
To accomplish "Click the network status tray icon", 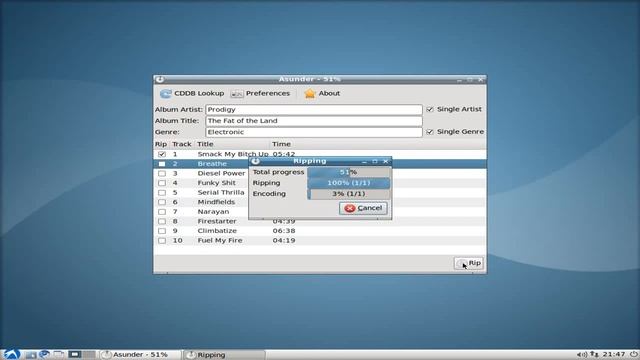I will point(594,354).
